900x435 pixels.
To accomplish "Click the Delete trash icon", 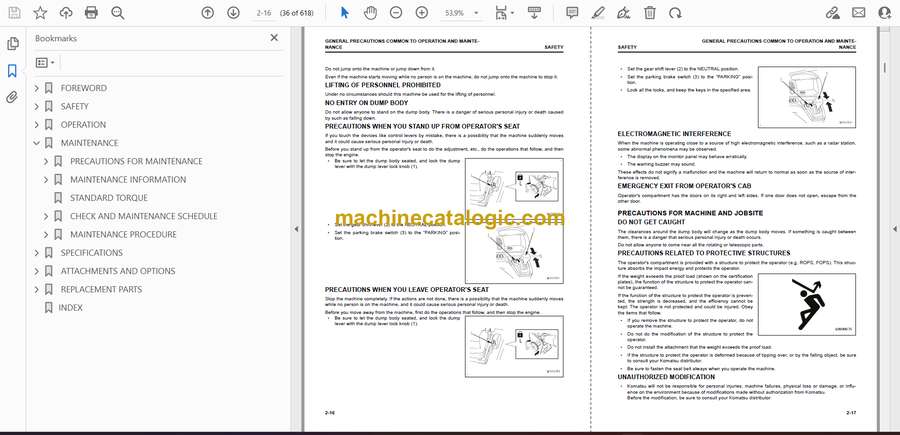I will (650, 13).
